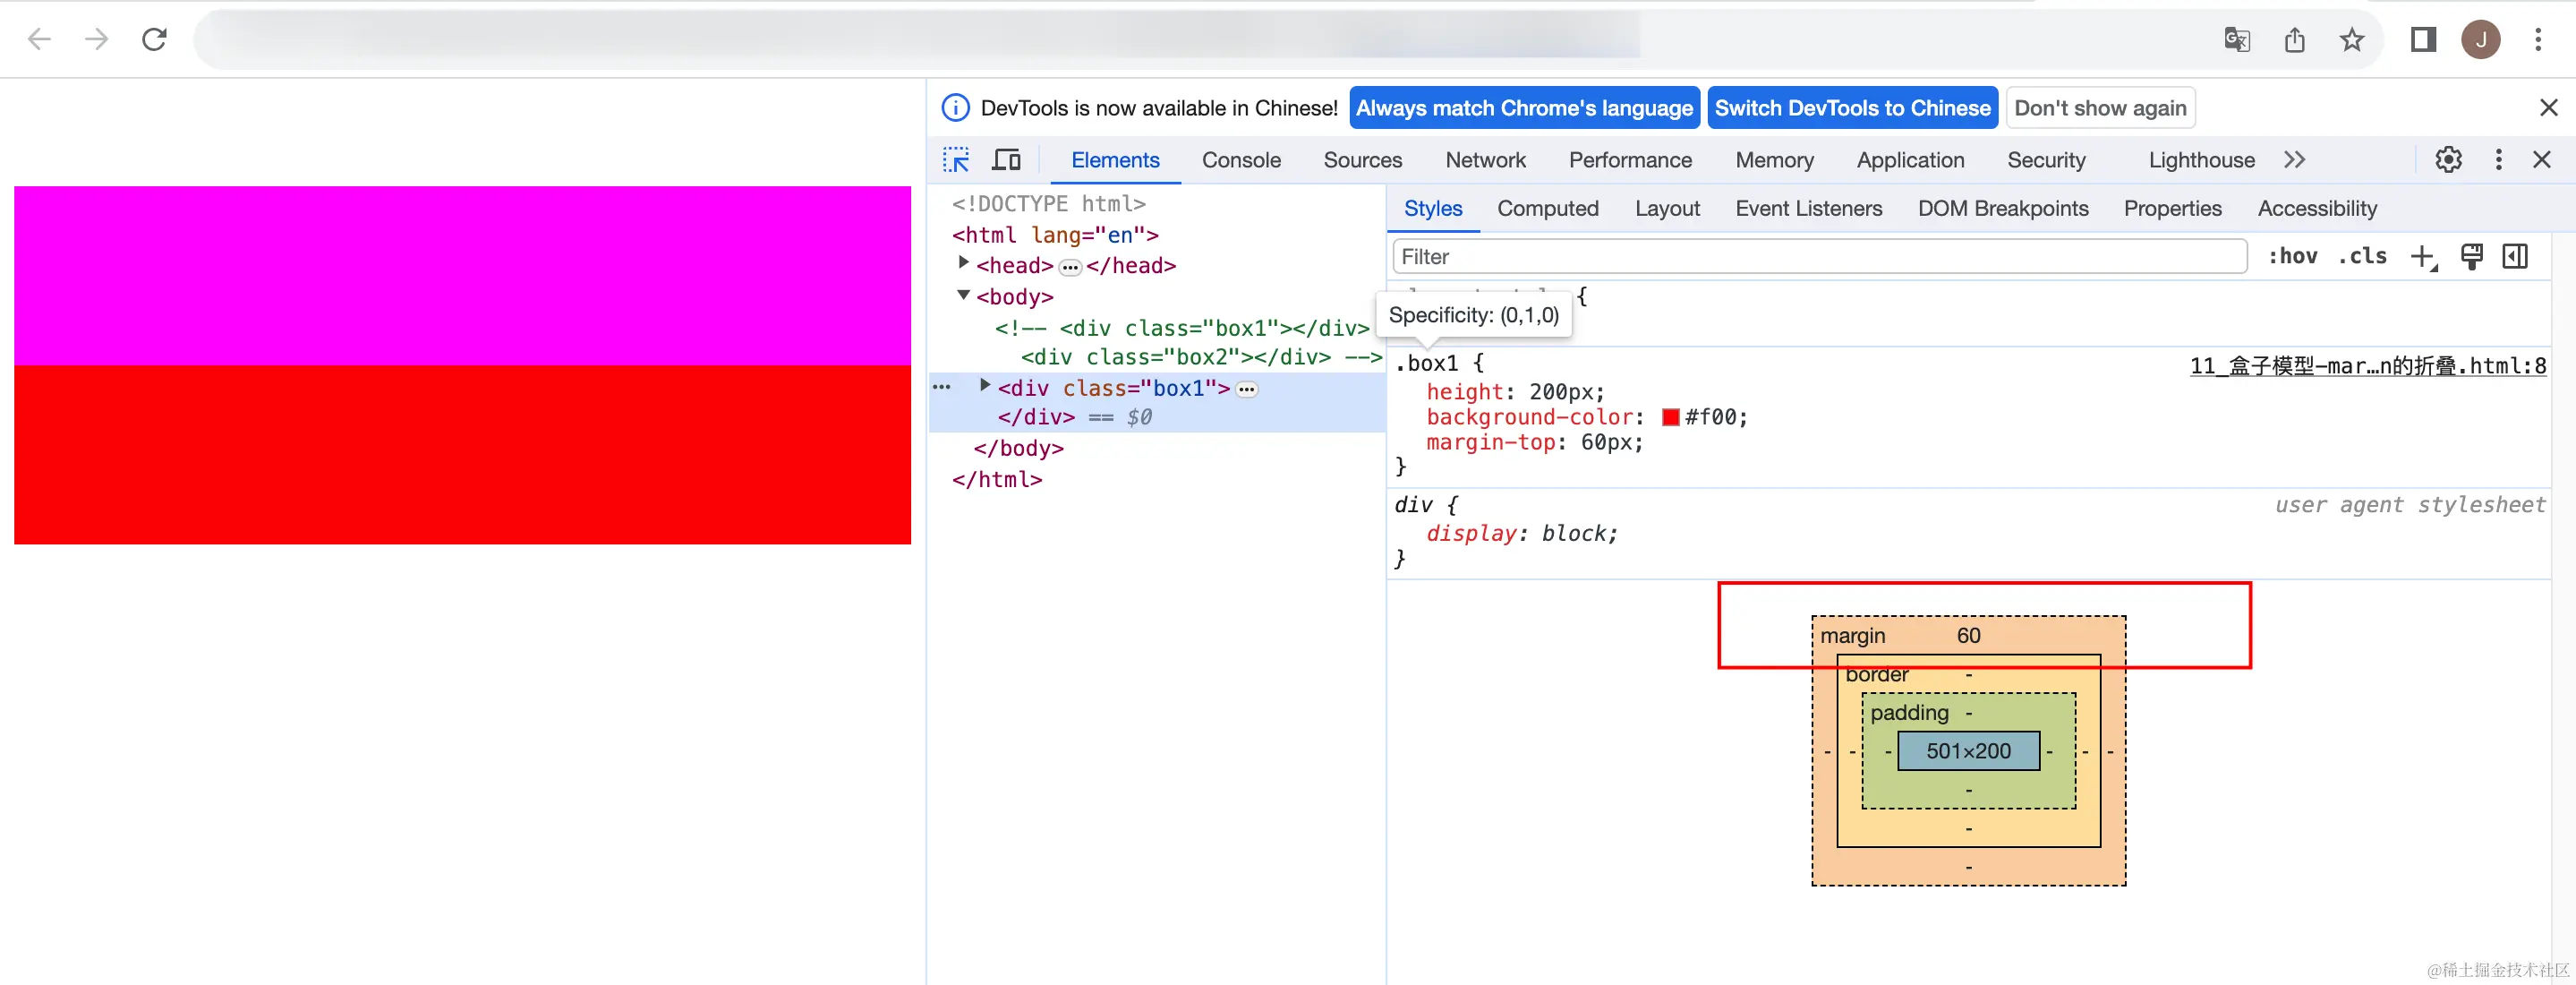Click the display: block property
Screen dimensions: 2576x985
point(1521,534)
